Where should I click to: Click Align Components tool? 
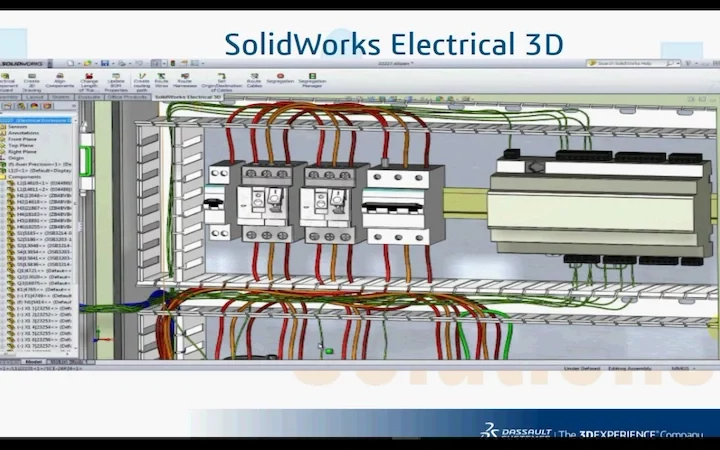(60, 81)
